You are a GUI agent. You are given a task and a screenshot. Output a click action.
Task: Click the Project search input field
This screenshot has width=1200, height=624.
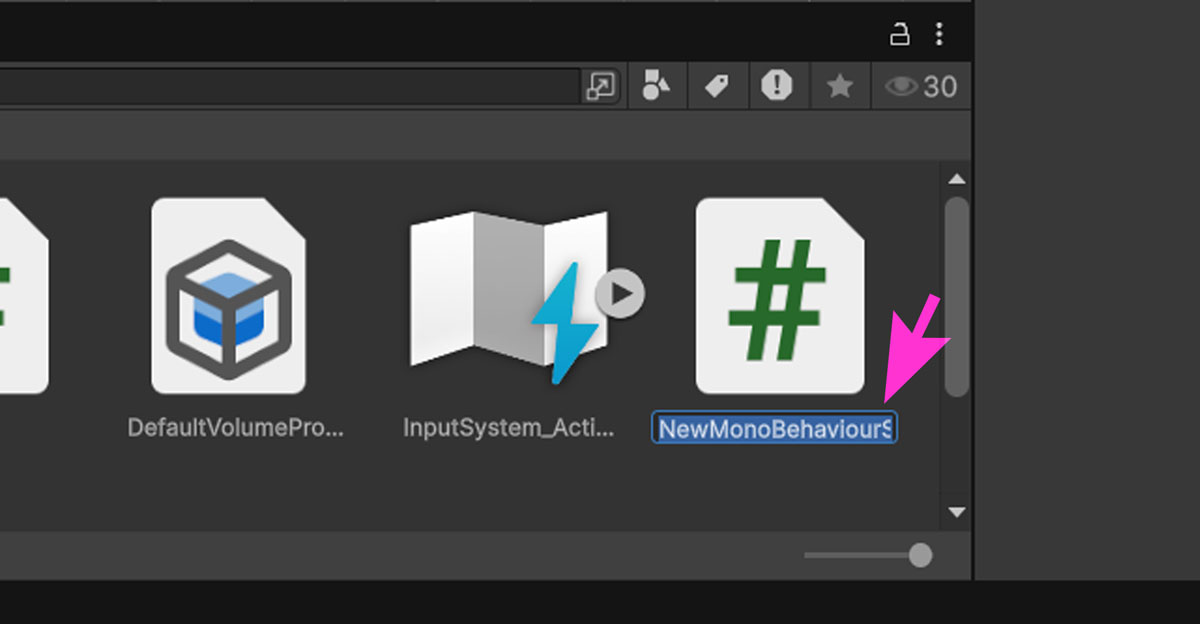[290, 87]
